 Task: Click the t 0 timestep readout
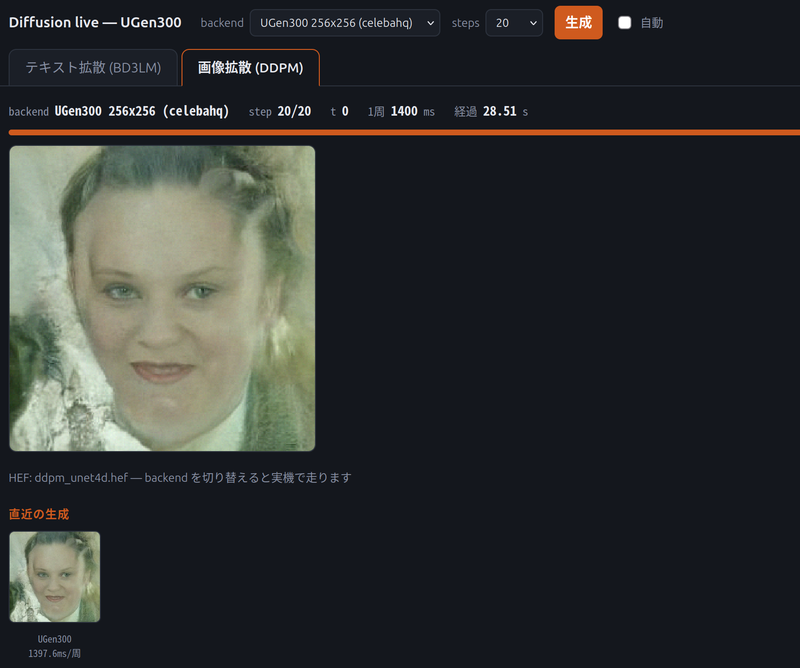[339, 111]
